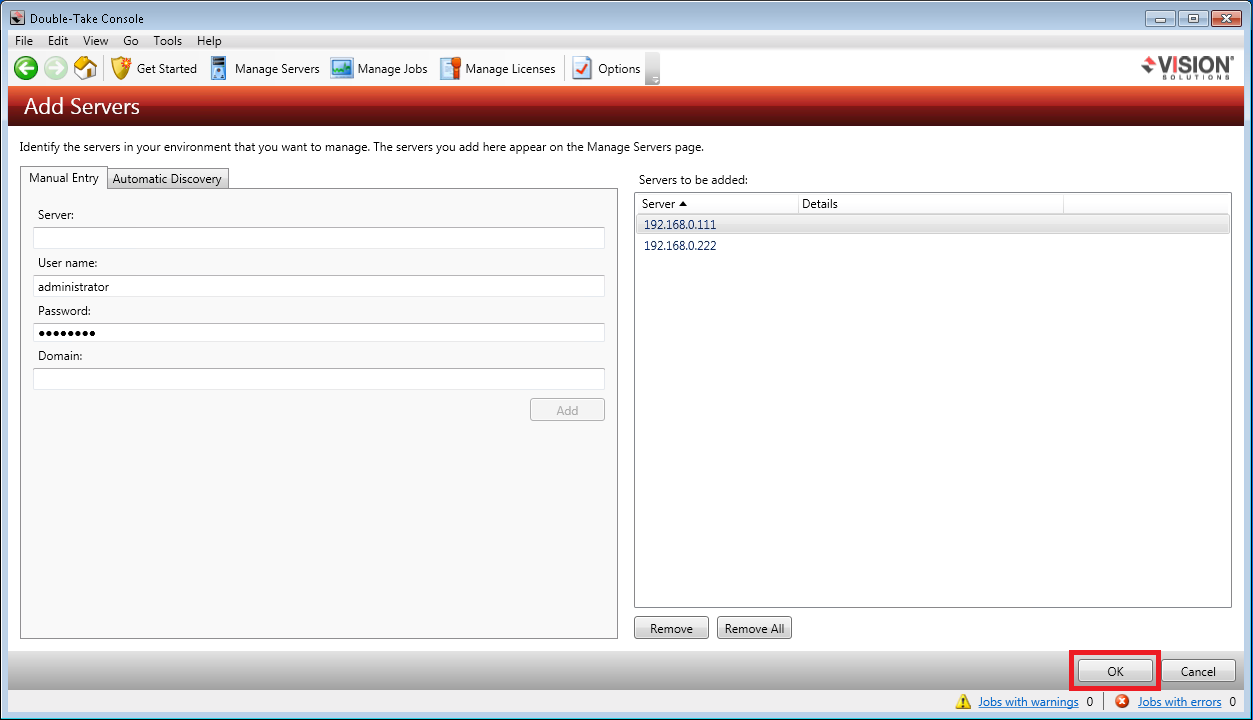Open the Jobs with warnings link
This screenshot has width=1253, height=720.
coord(1027,702)
